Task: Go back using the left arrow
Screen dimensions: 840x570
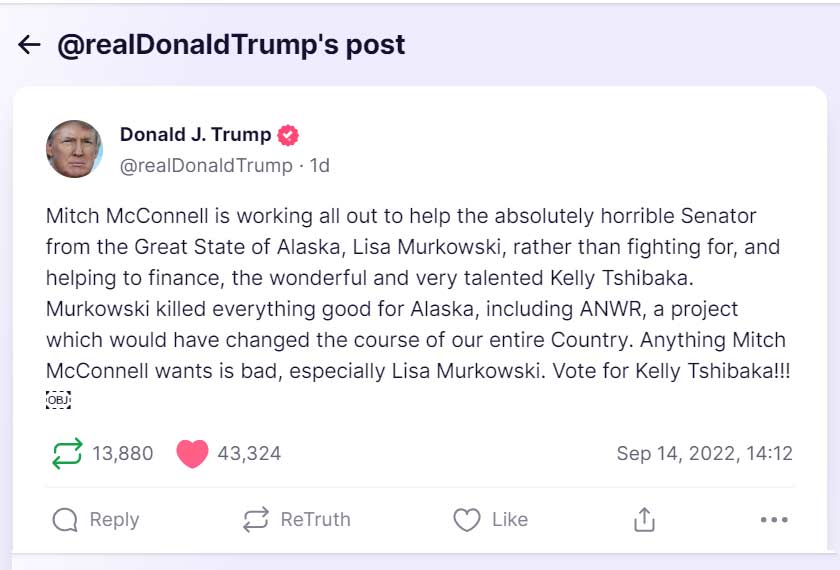Action: [x=29, y=44]
